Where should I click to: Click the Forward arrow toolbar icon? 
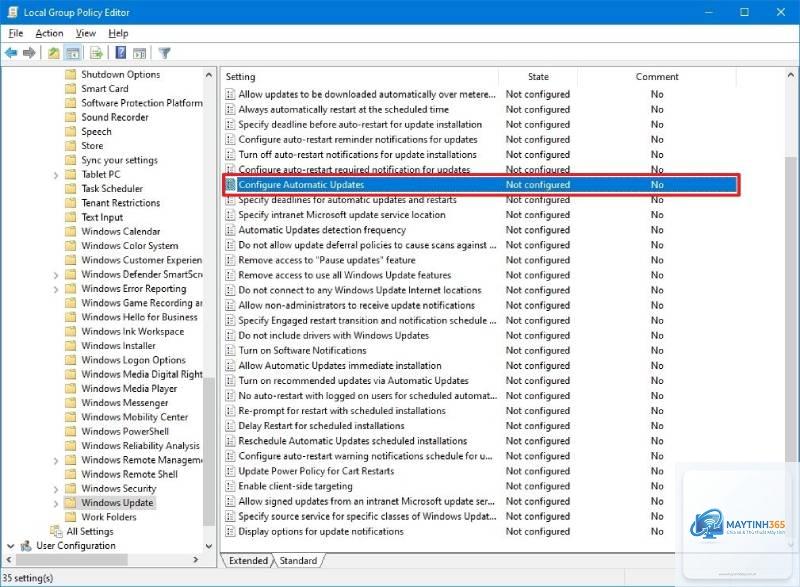tap(29, 53)
